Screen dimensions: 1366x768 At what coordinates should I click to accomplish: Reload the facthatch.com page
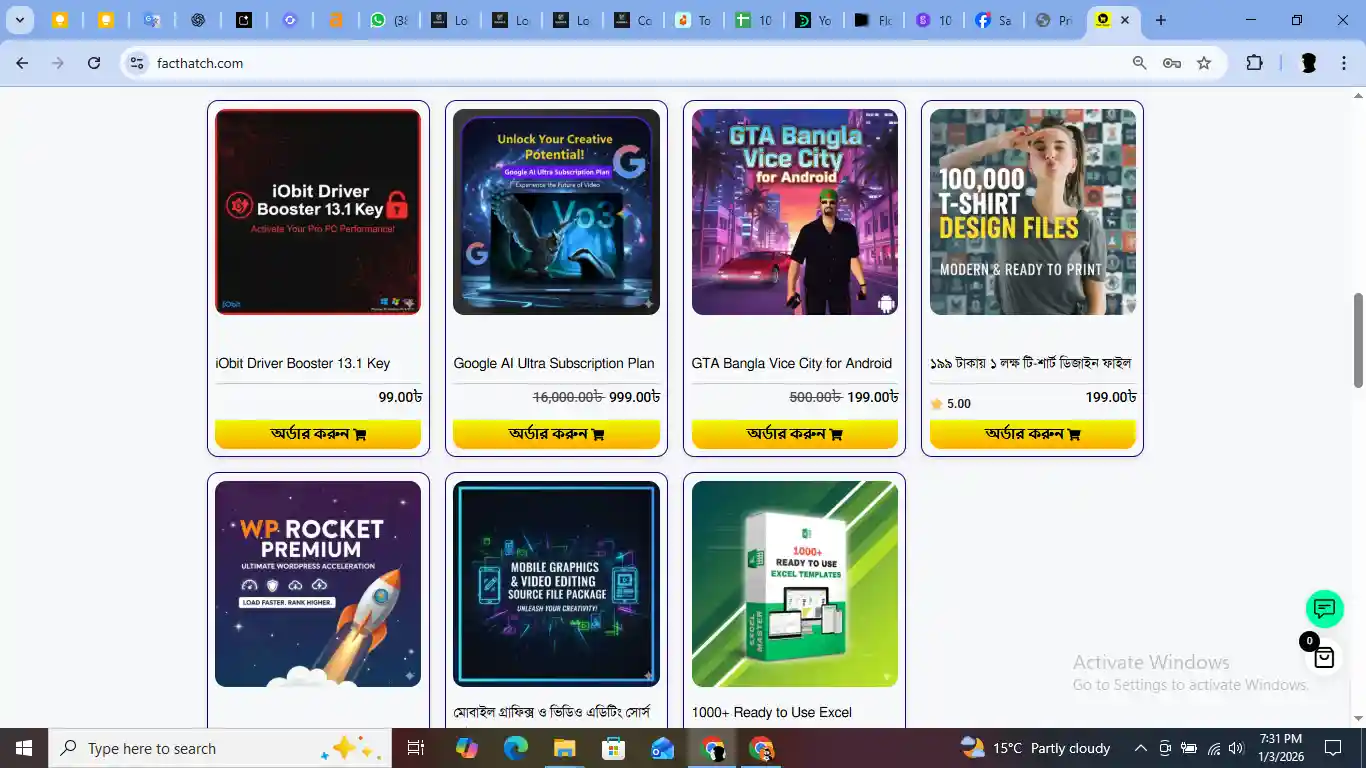pos(94,63)
